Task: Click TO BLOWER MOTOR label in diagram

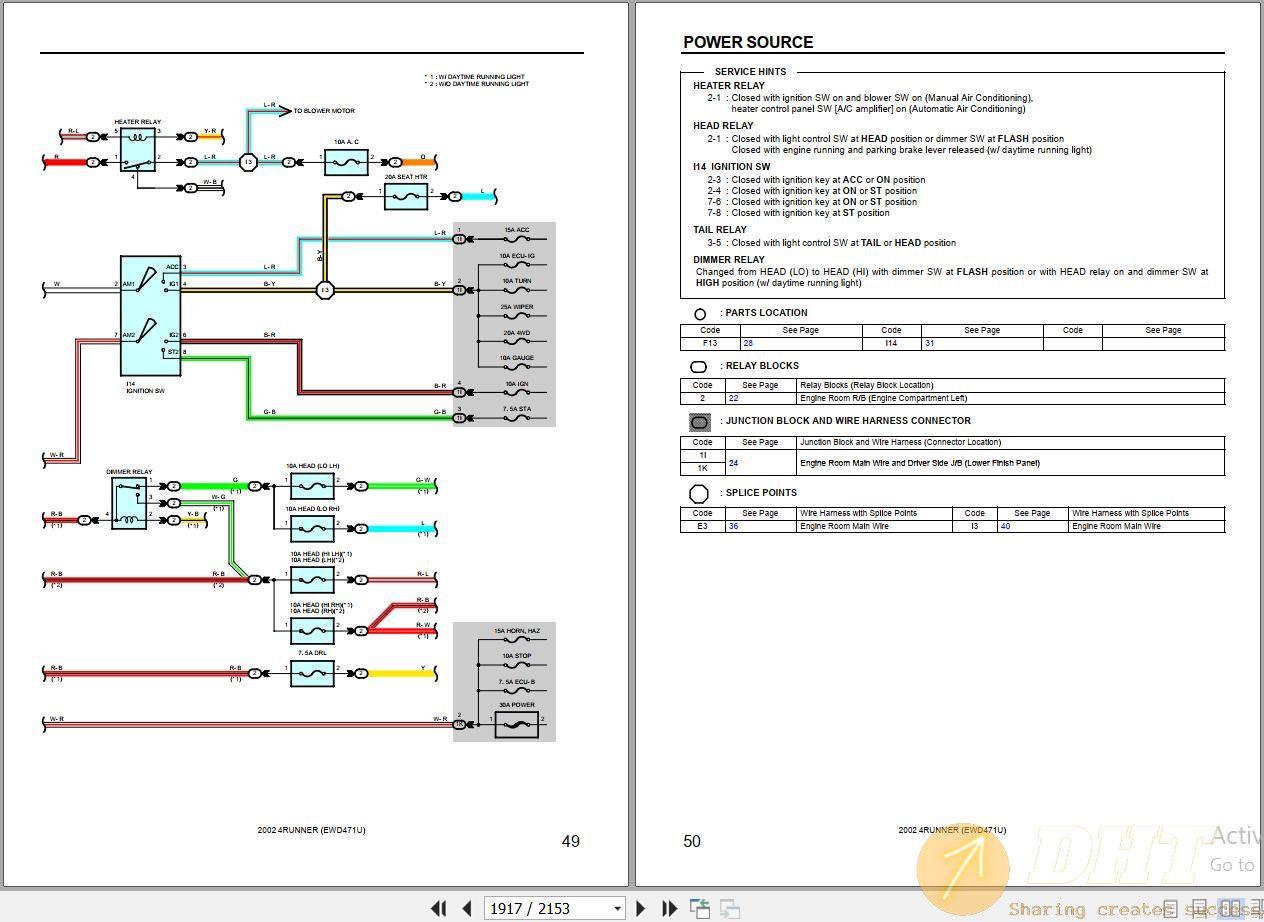Action: coord(323,111)
